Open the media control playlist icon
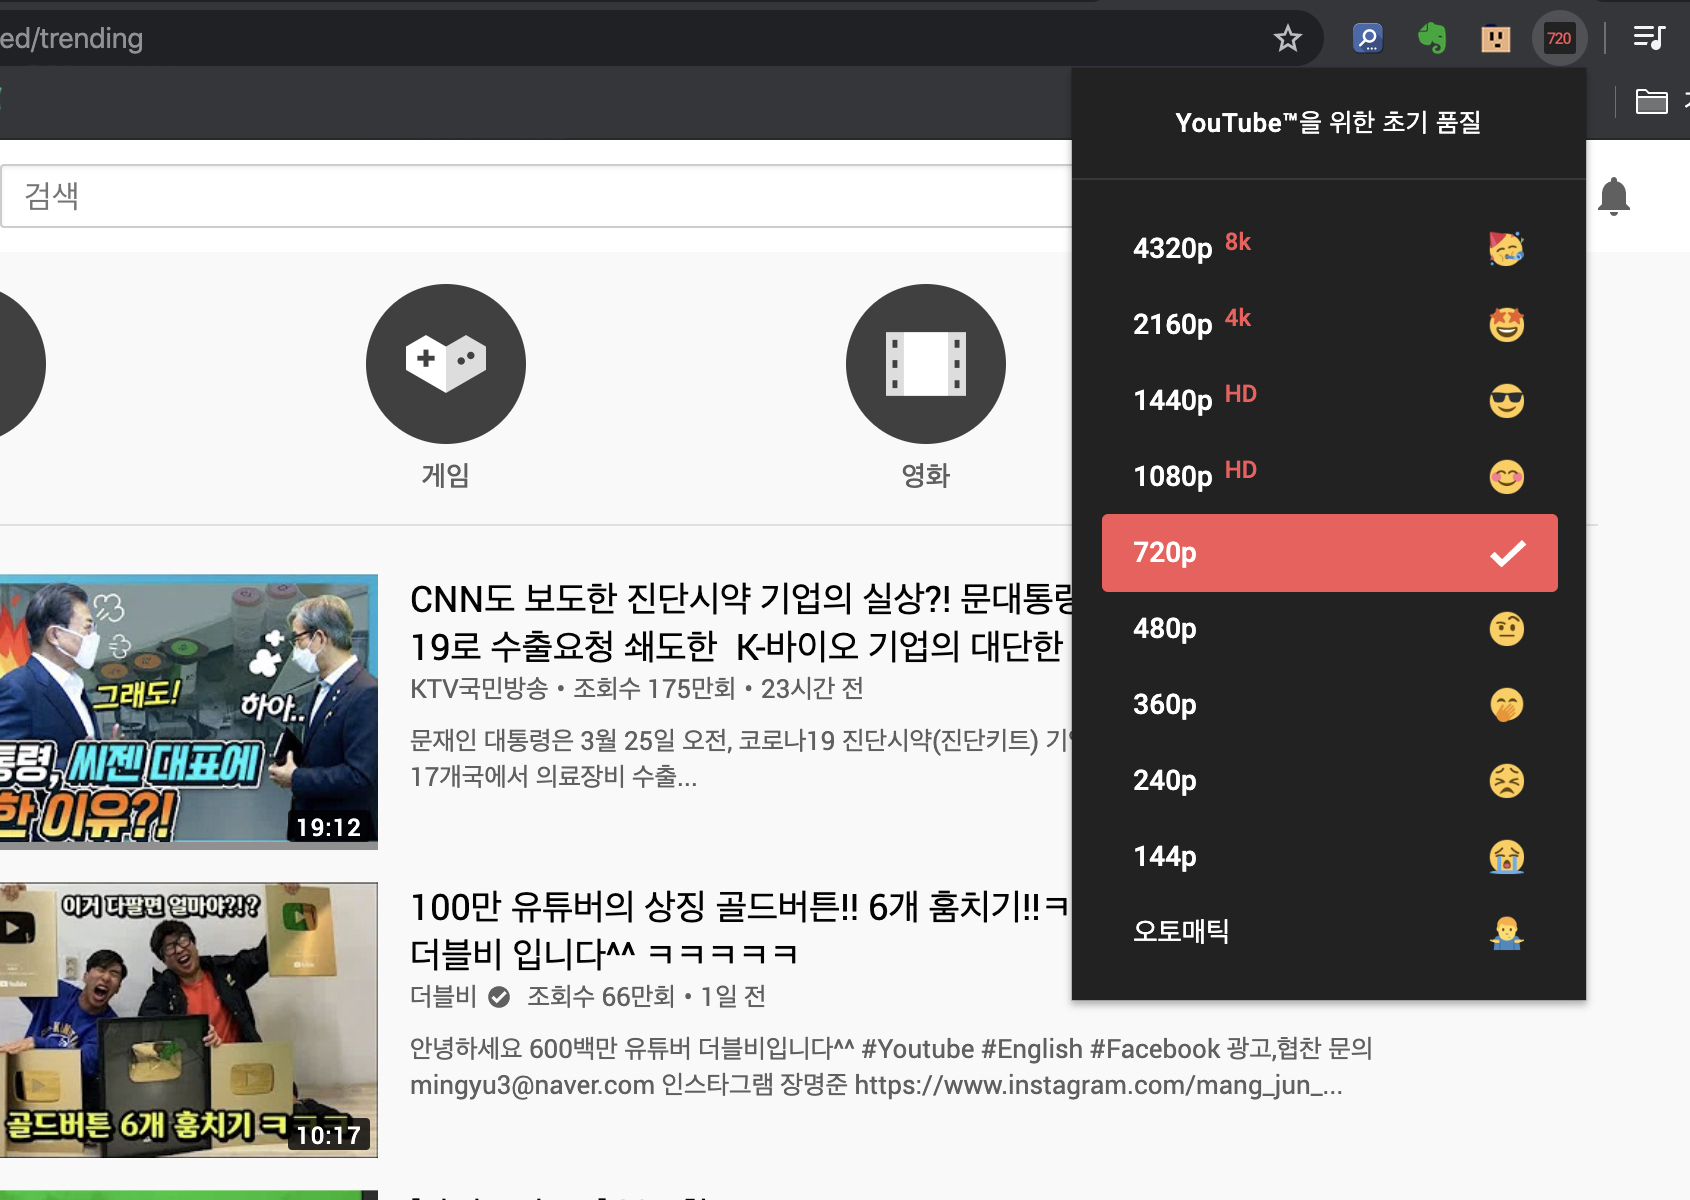The image size is (1690, 1200). click(x=1649, y=38)
